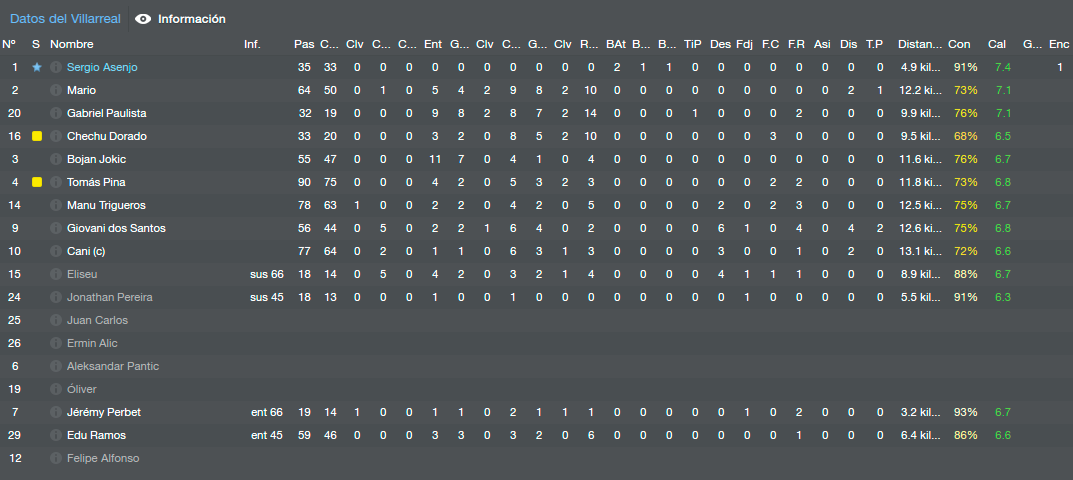Image resolution: width=1073 pixels, height=480 pixels.
Task: Sort by the Pas column header
Action: click(x=304, y=44)
